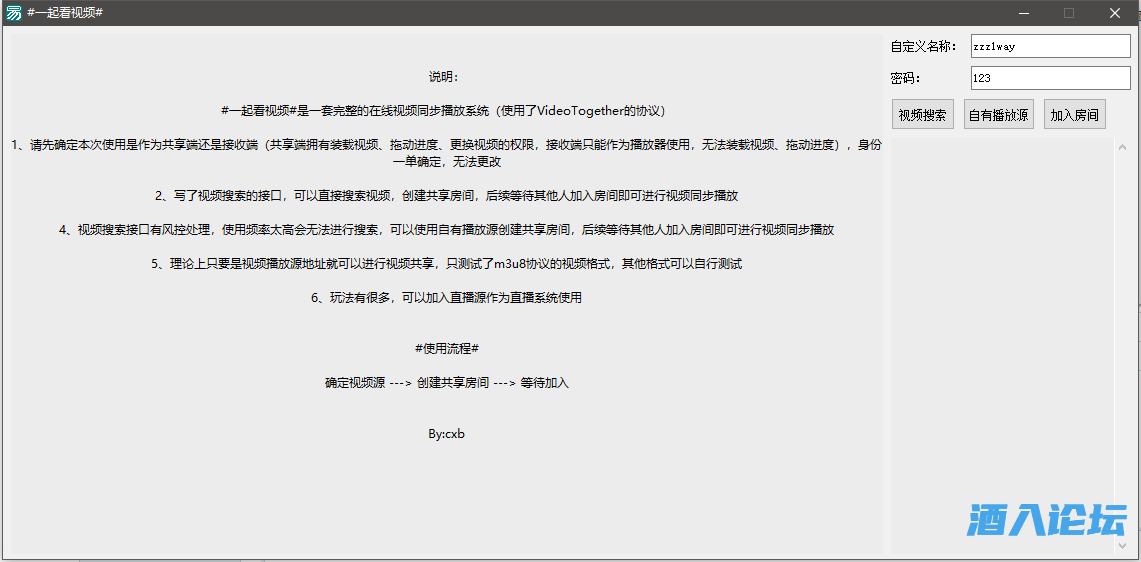Click the 视频搜索 button
The width and height of the screenshot is (1141, 562).
point(923,114)
